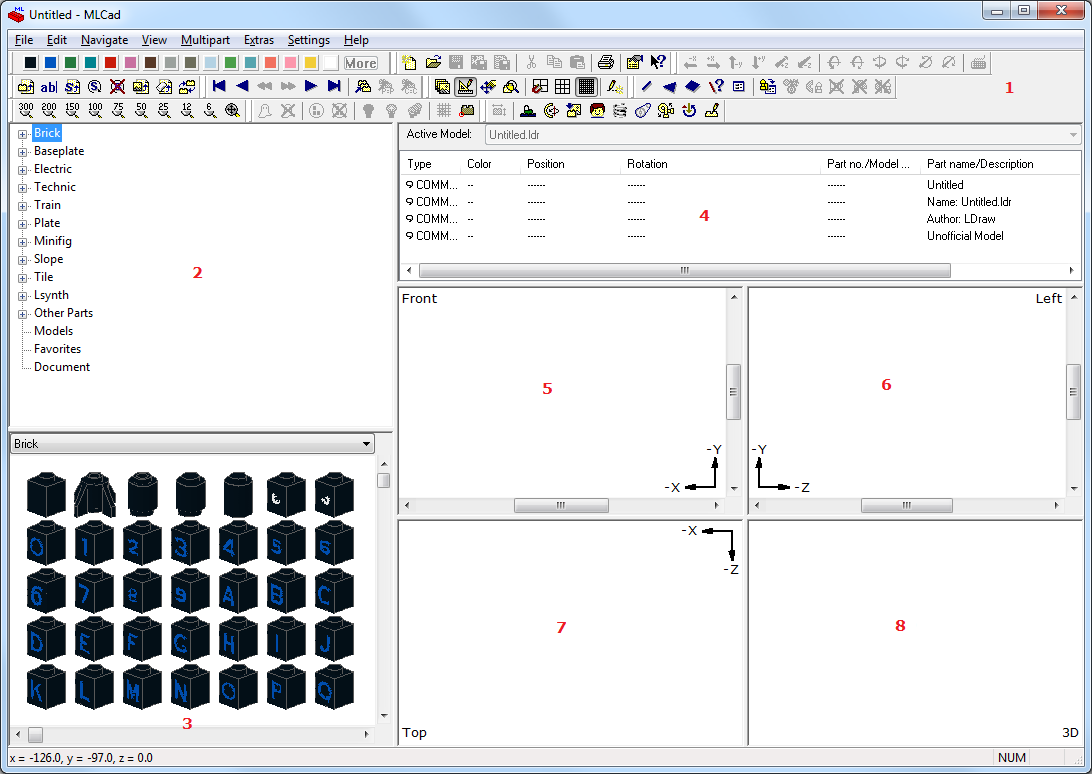1092x774 pixels.
Task: Expand the Minifig category
Action: [x=22, y=242]
